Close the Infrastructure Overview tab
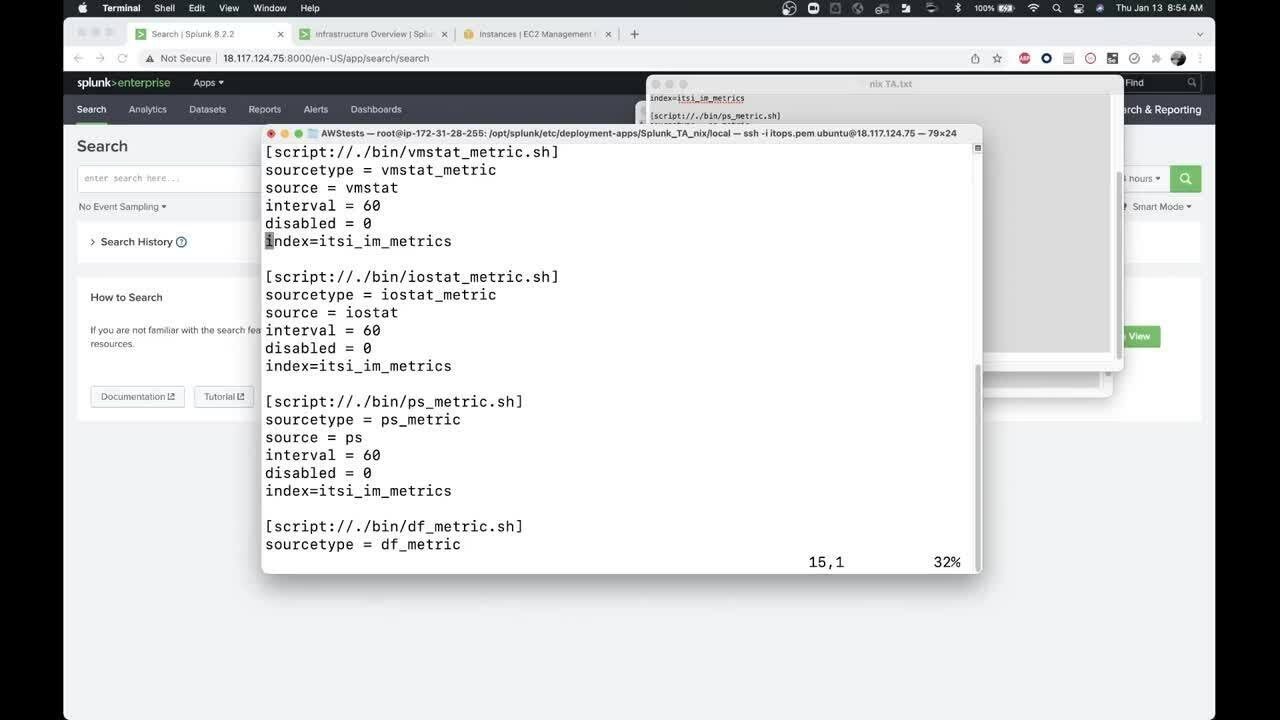 [443, 34]
